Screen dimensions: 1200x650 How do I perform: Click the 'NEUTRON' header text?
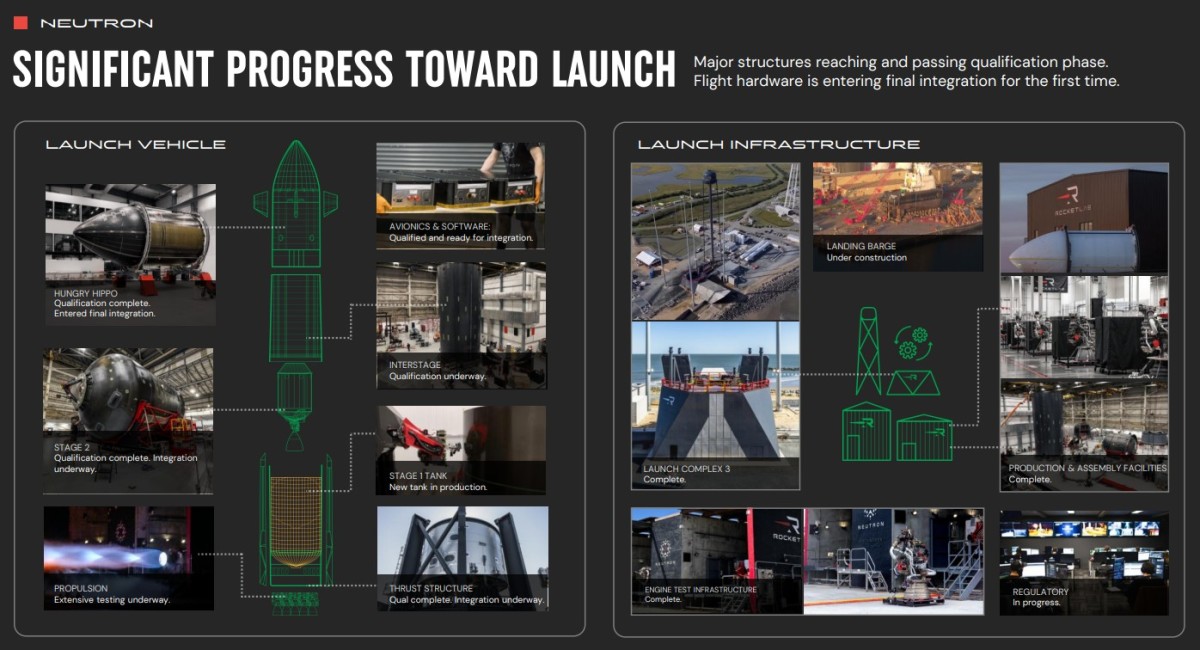point(96,22)
